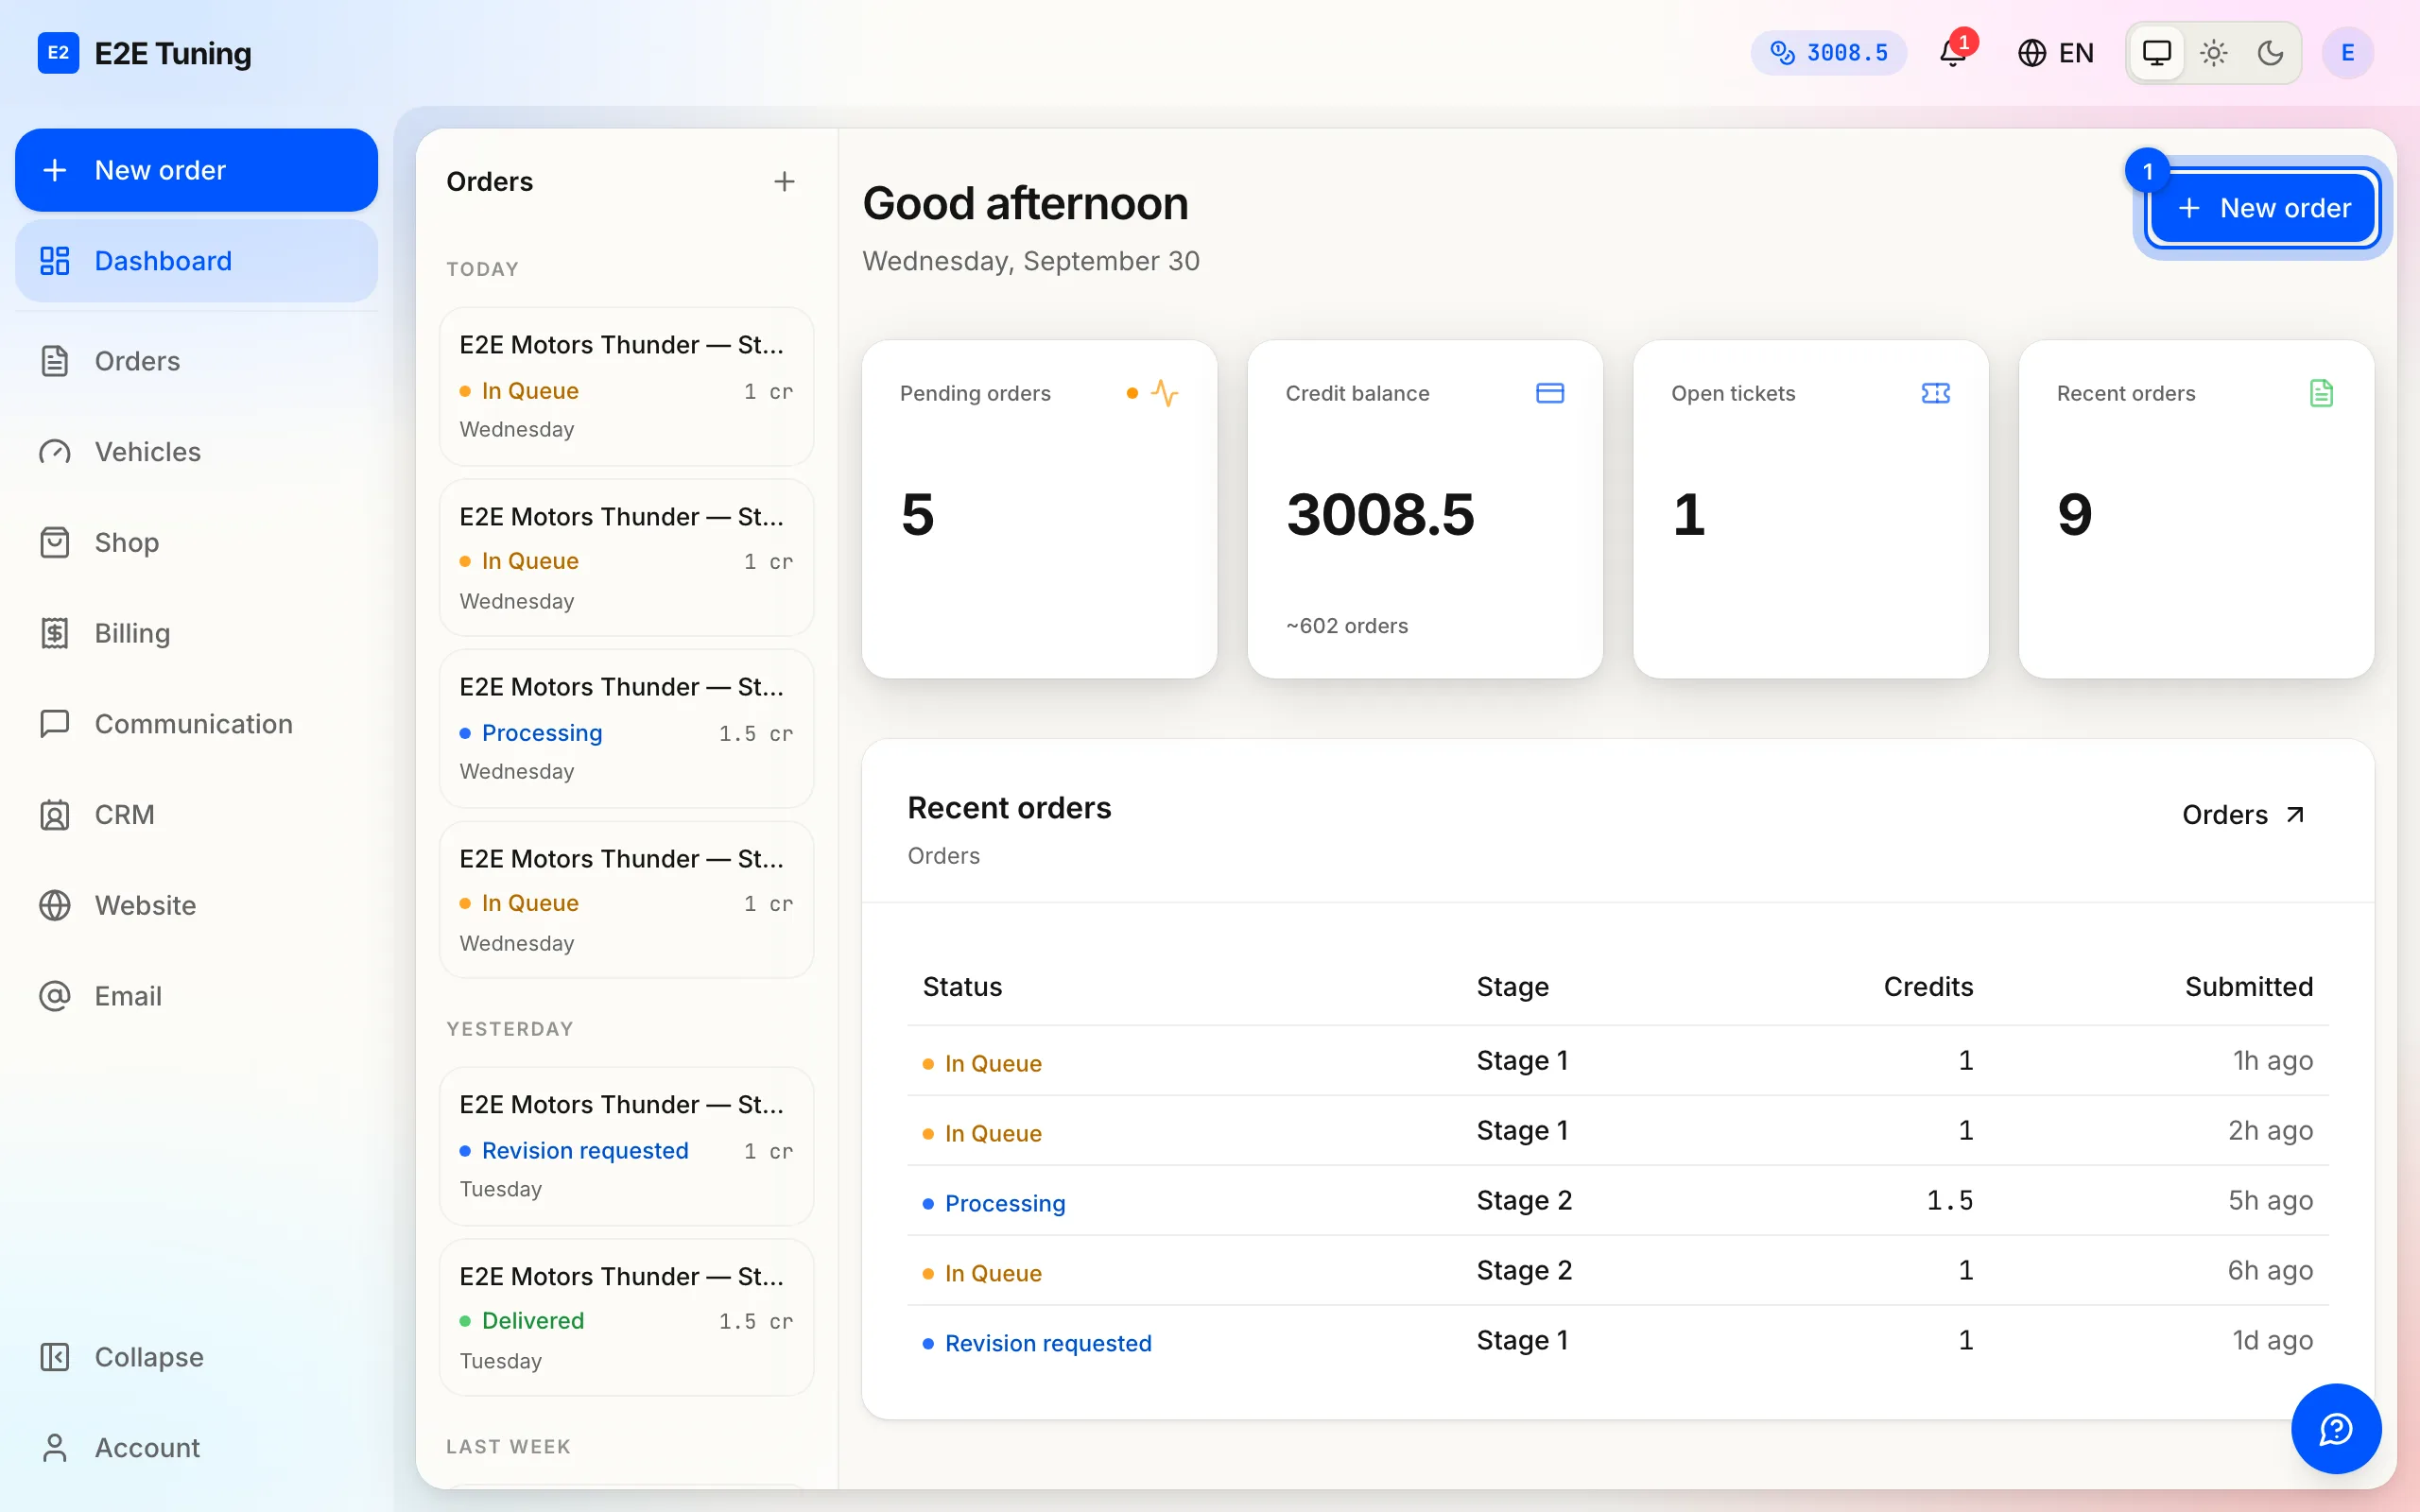Viewport: 2420px width, 1512px height.
Task: Open Orders in the sidebar
Action: coord(196,360)
